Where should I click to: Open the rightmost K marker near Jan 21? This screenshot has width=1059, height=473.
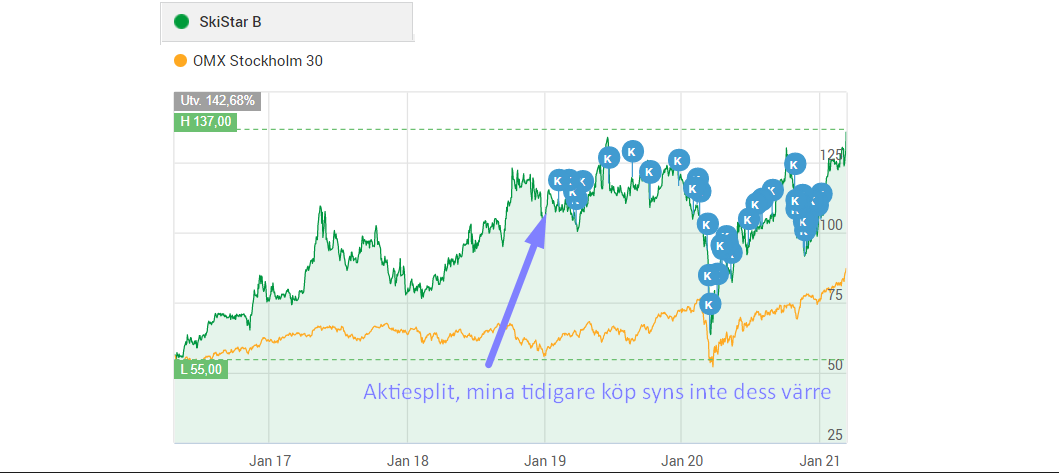[x=821, y=193]
